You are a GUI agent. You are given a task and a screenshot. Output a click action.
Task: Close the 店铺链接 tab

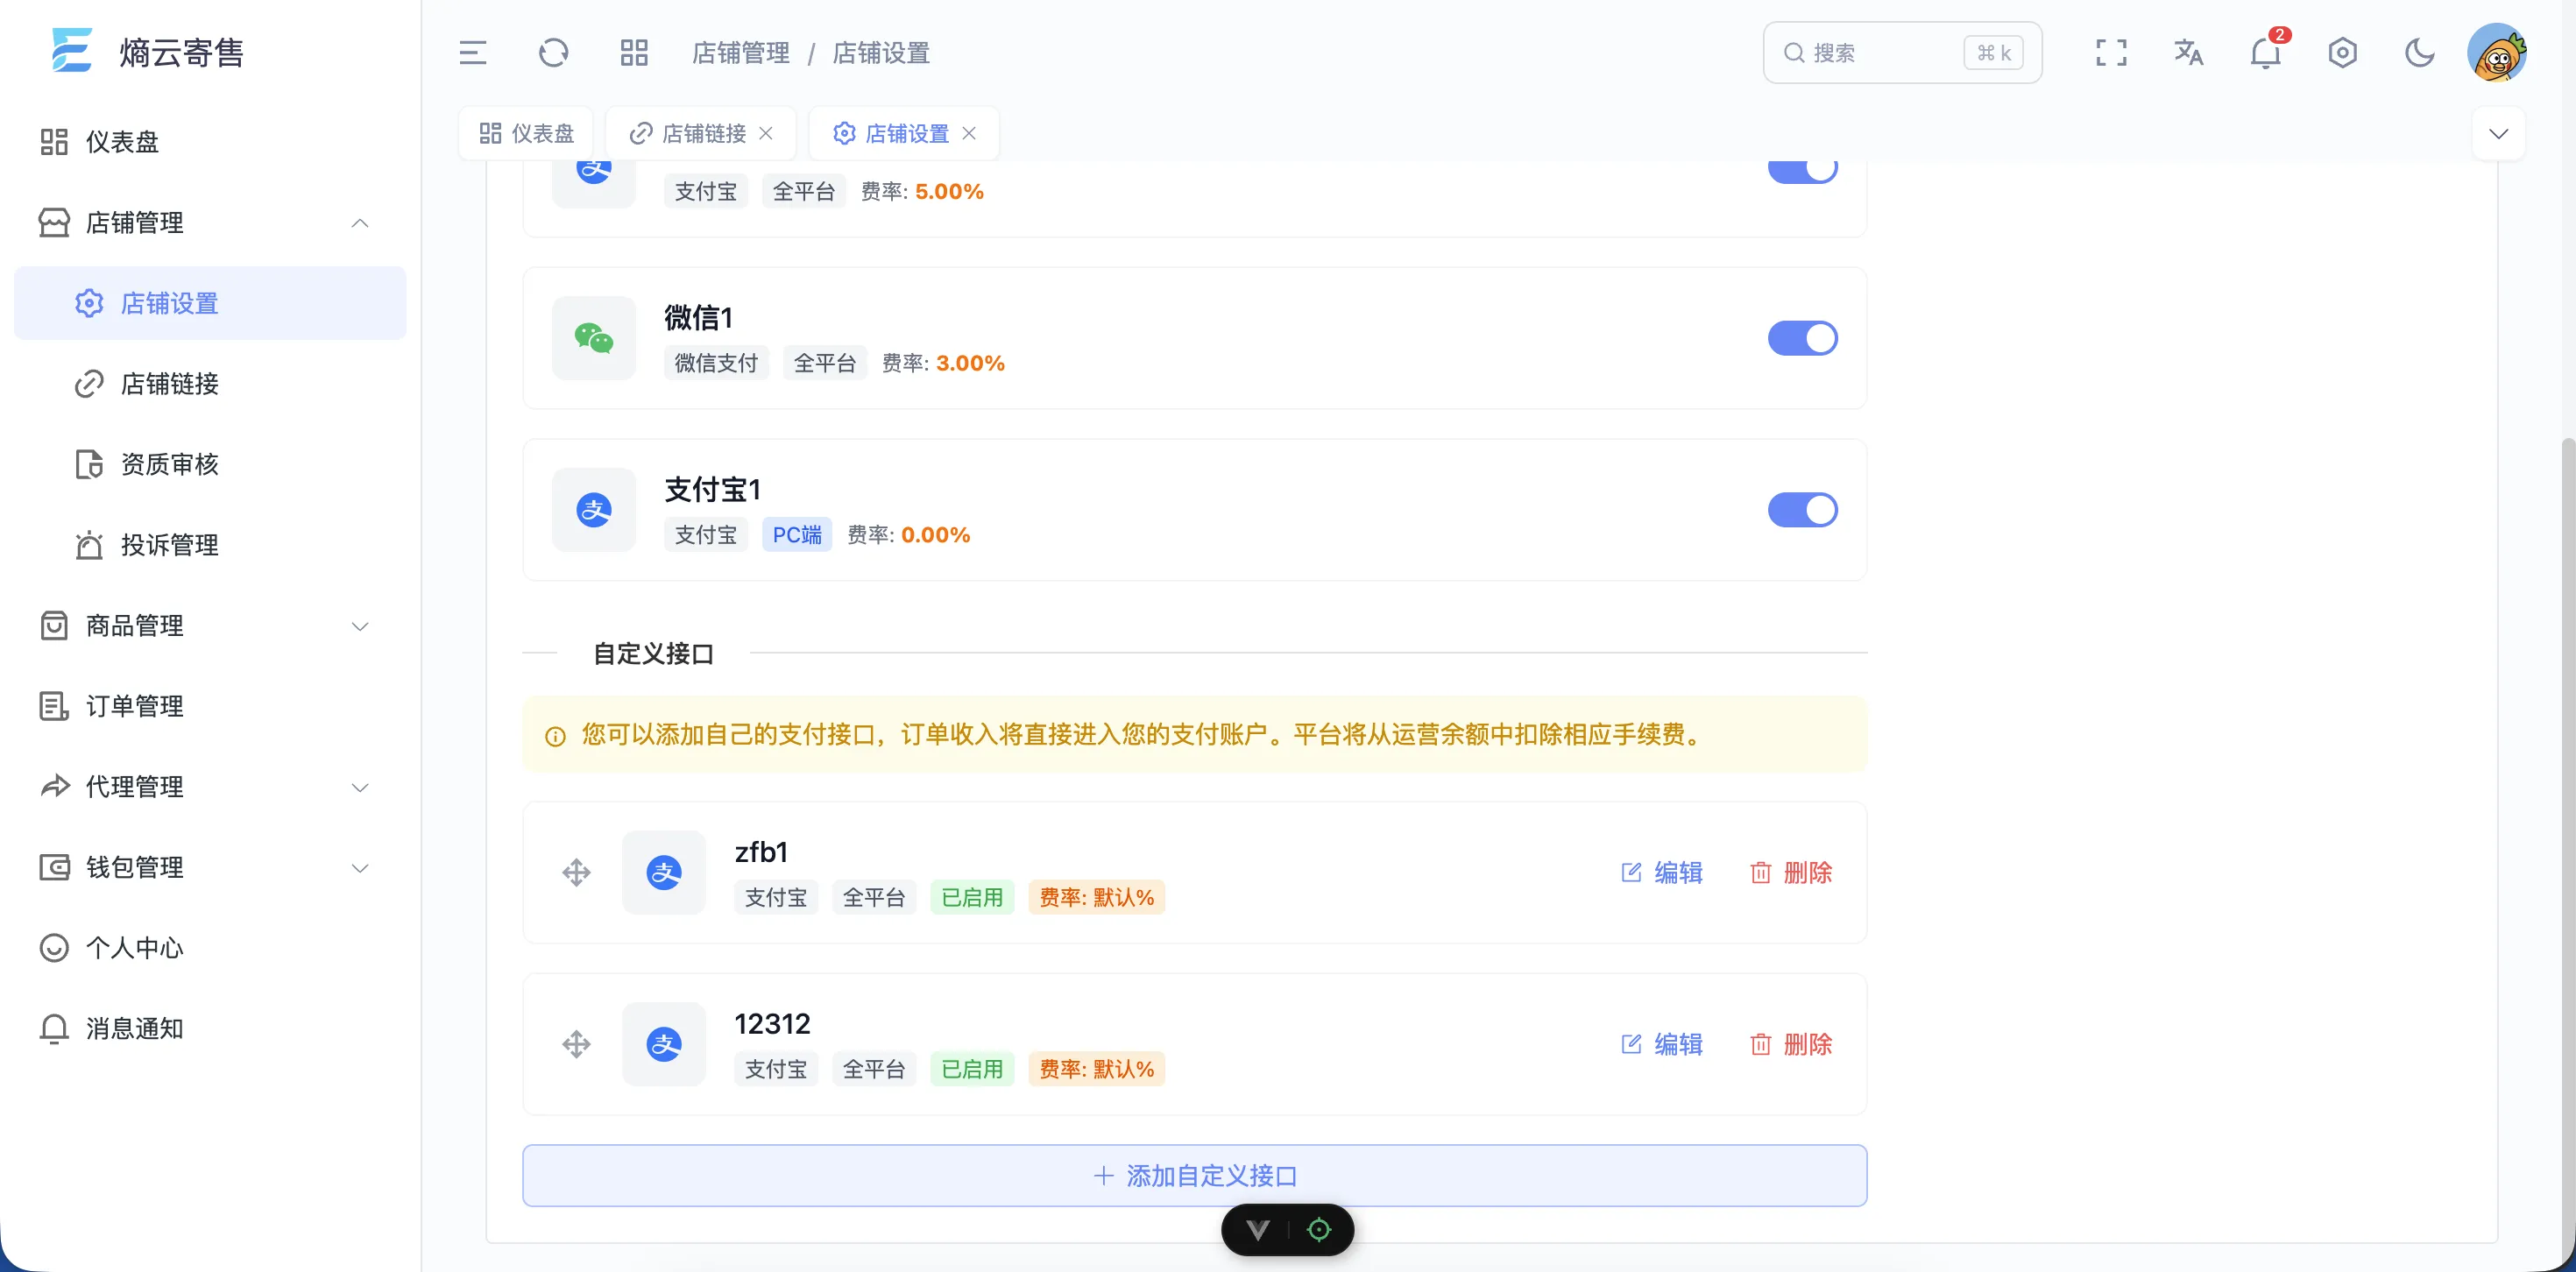point(766,133)
